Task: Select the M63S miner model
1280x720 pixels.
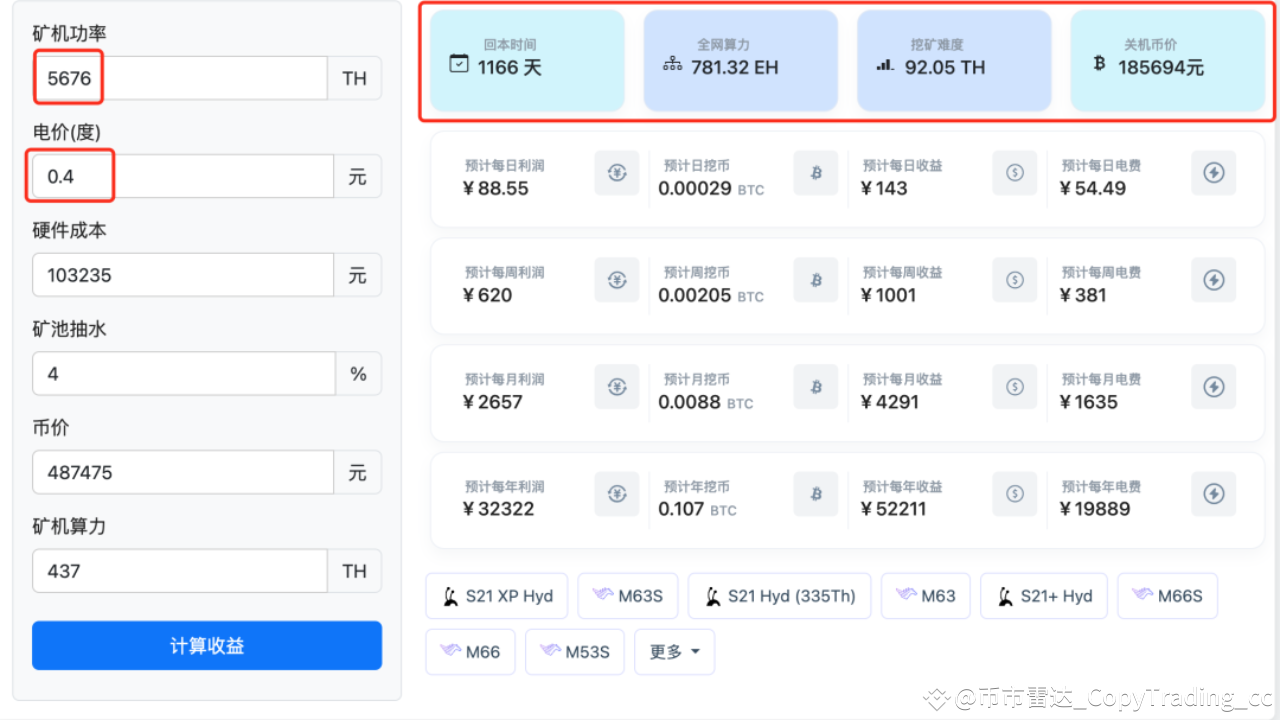Action: [627, 595]
